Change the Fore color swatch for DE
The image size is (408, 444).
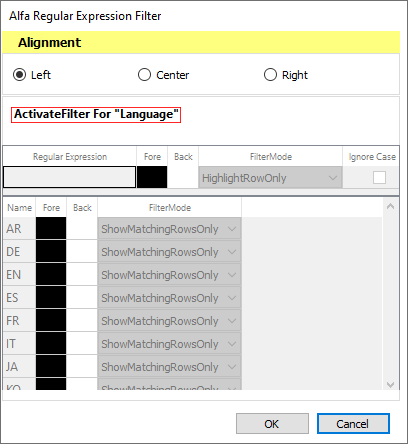(51, 252)
